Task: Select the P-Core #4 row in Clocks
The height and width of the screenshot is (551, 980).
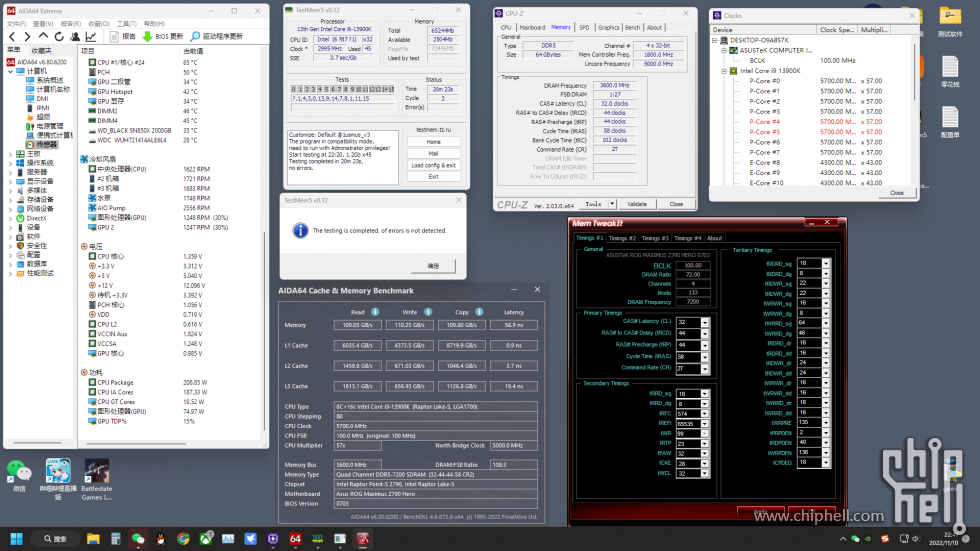Action: 816,122
